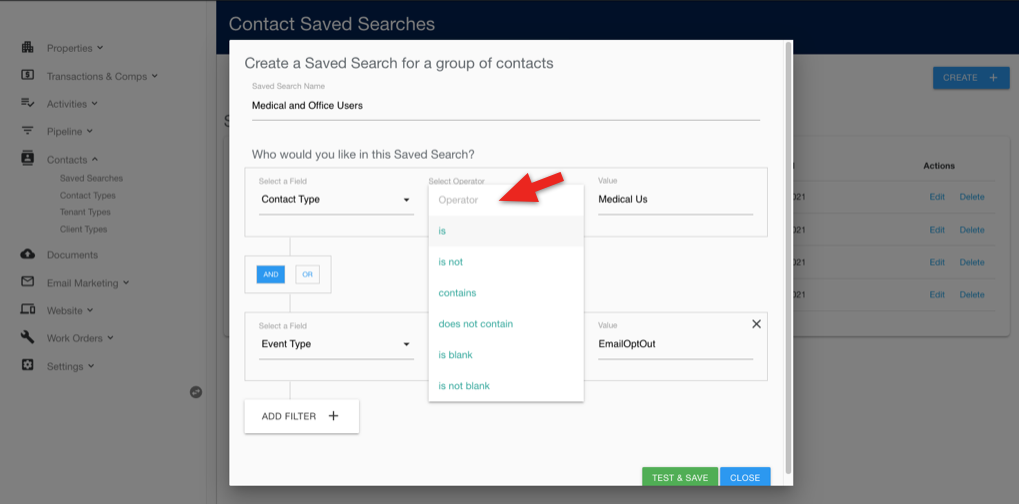
Task: Expand the Settings menu
Action: 91,365
